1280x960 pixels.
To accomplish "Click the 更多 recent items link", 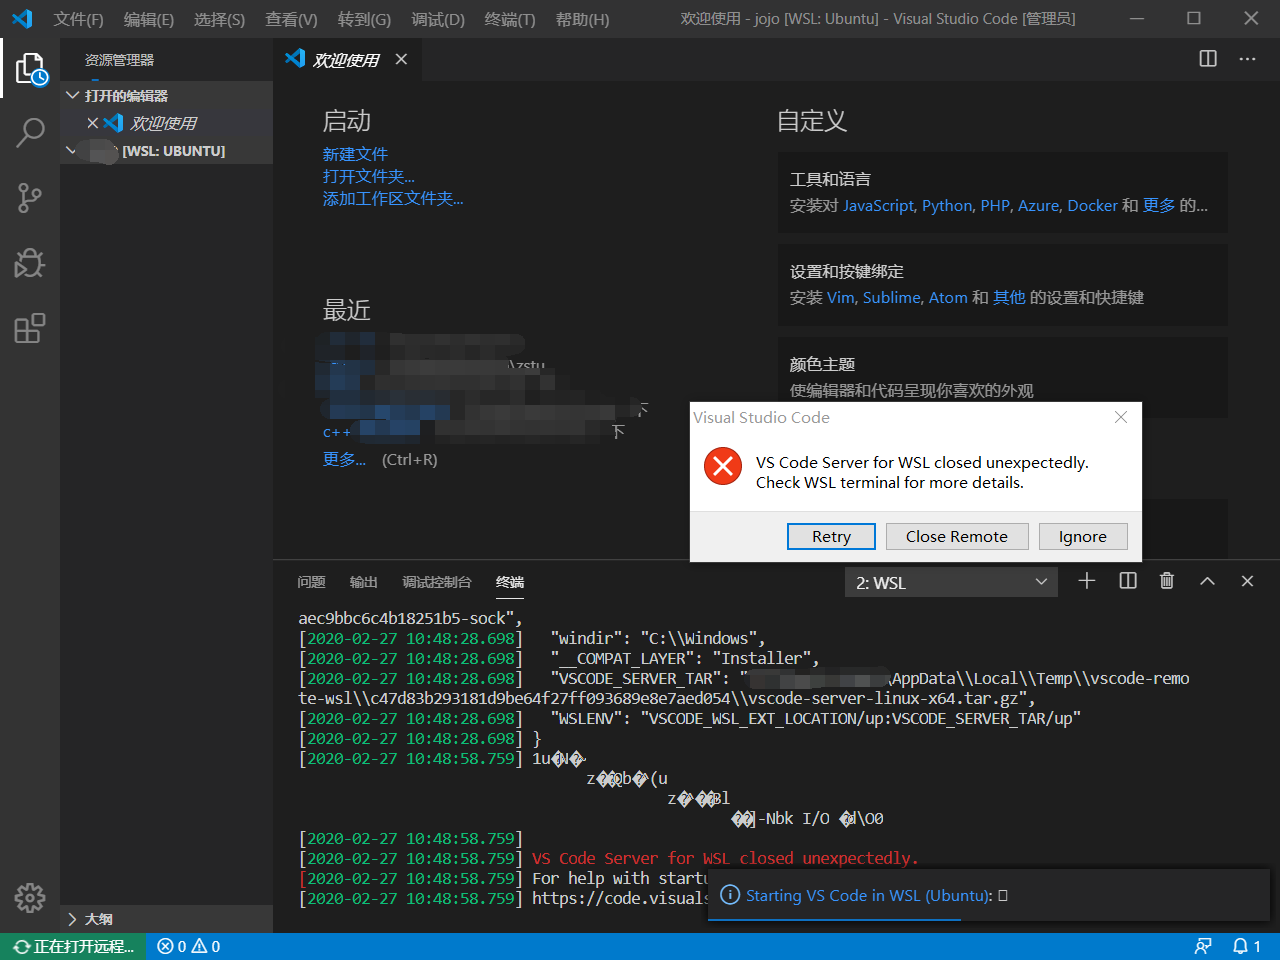I will 344,459.
